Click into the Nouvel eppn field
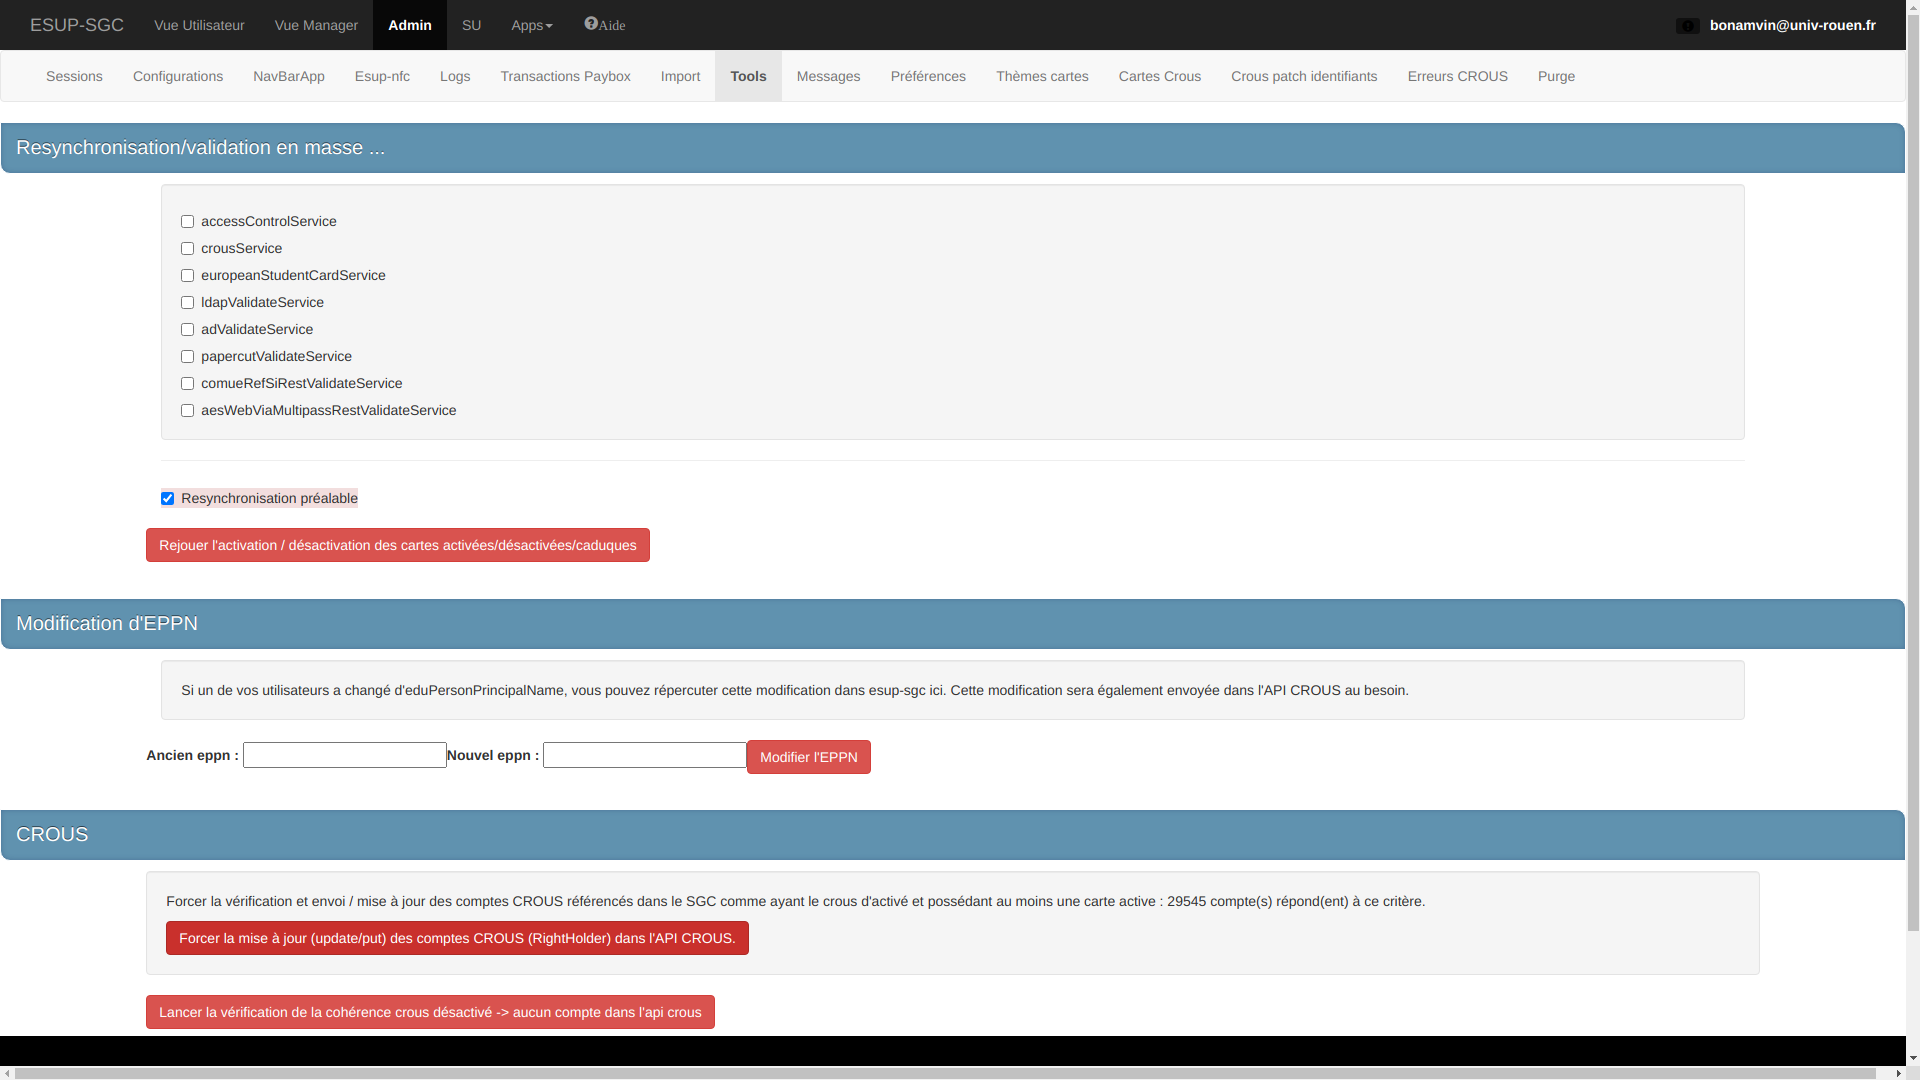 [x=644, y=755]
